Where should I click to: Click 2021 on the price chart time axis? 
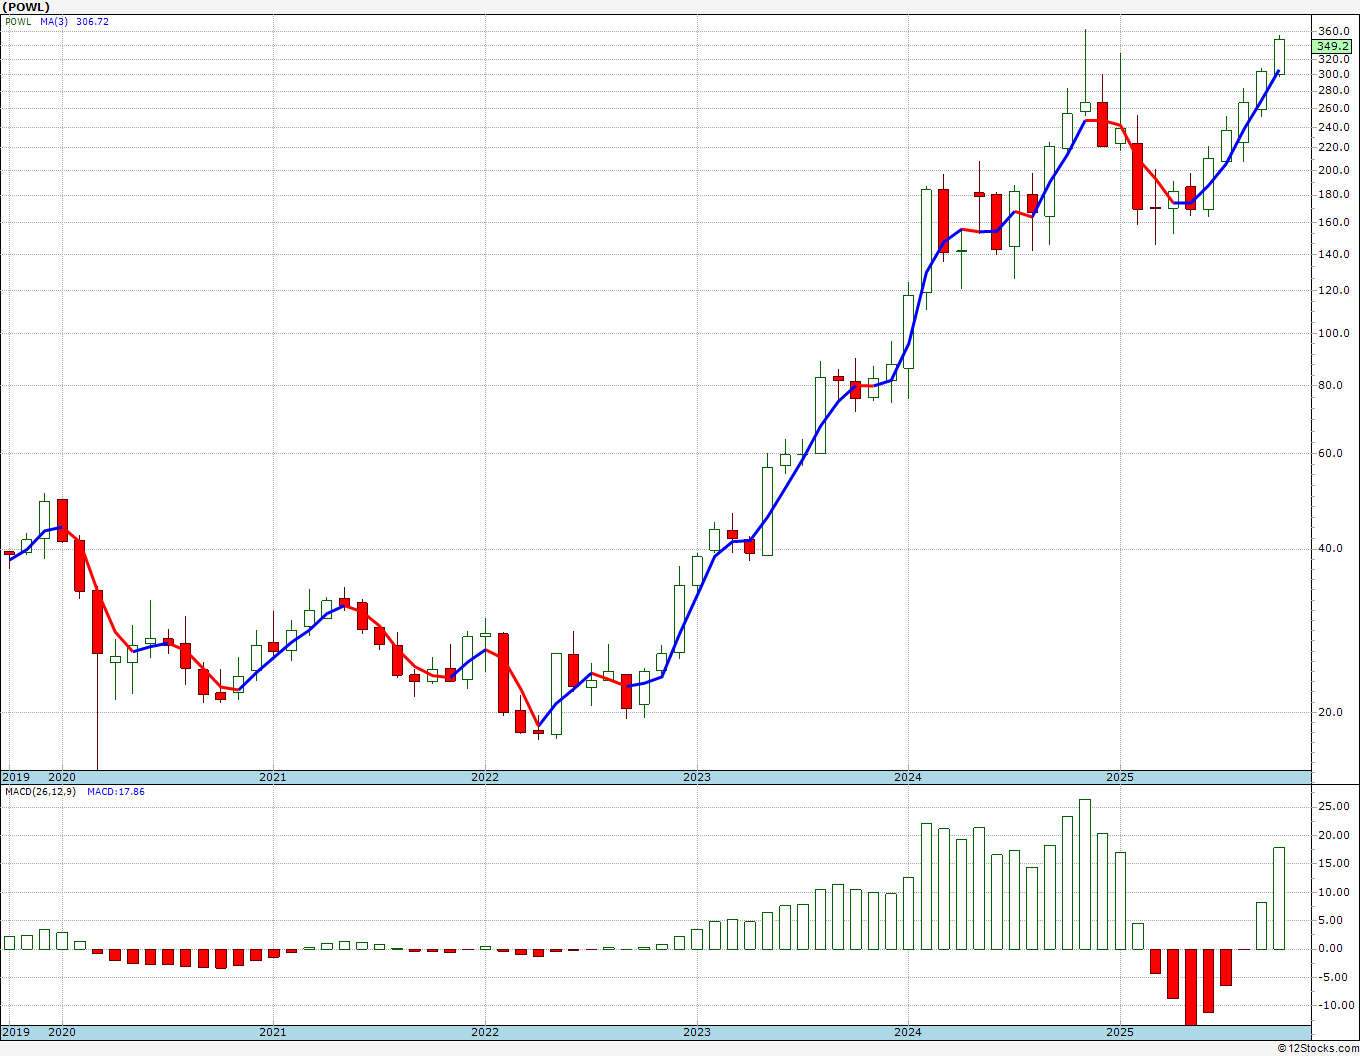click(273, 777)
